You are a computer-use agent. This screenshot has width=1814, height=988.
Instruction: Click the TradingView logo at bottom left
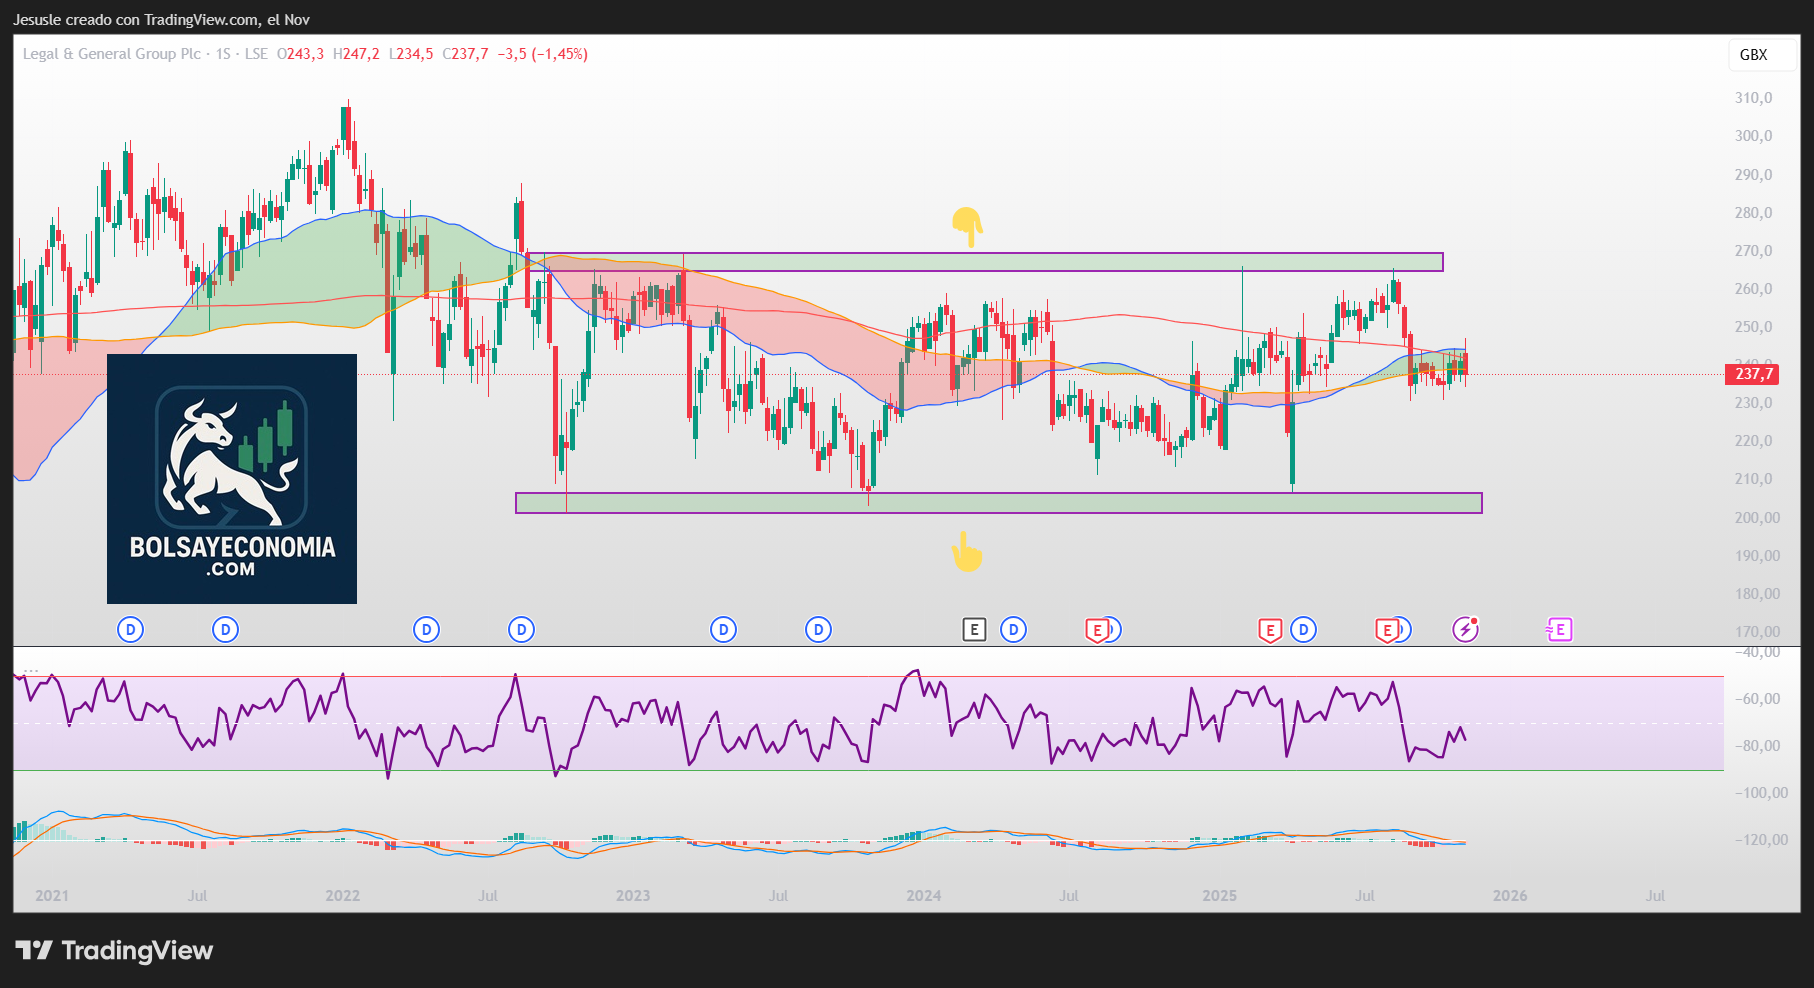(x=114, y=950)
